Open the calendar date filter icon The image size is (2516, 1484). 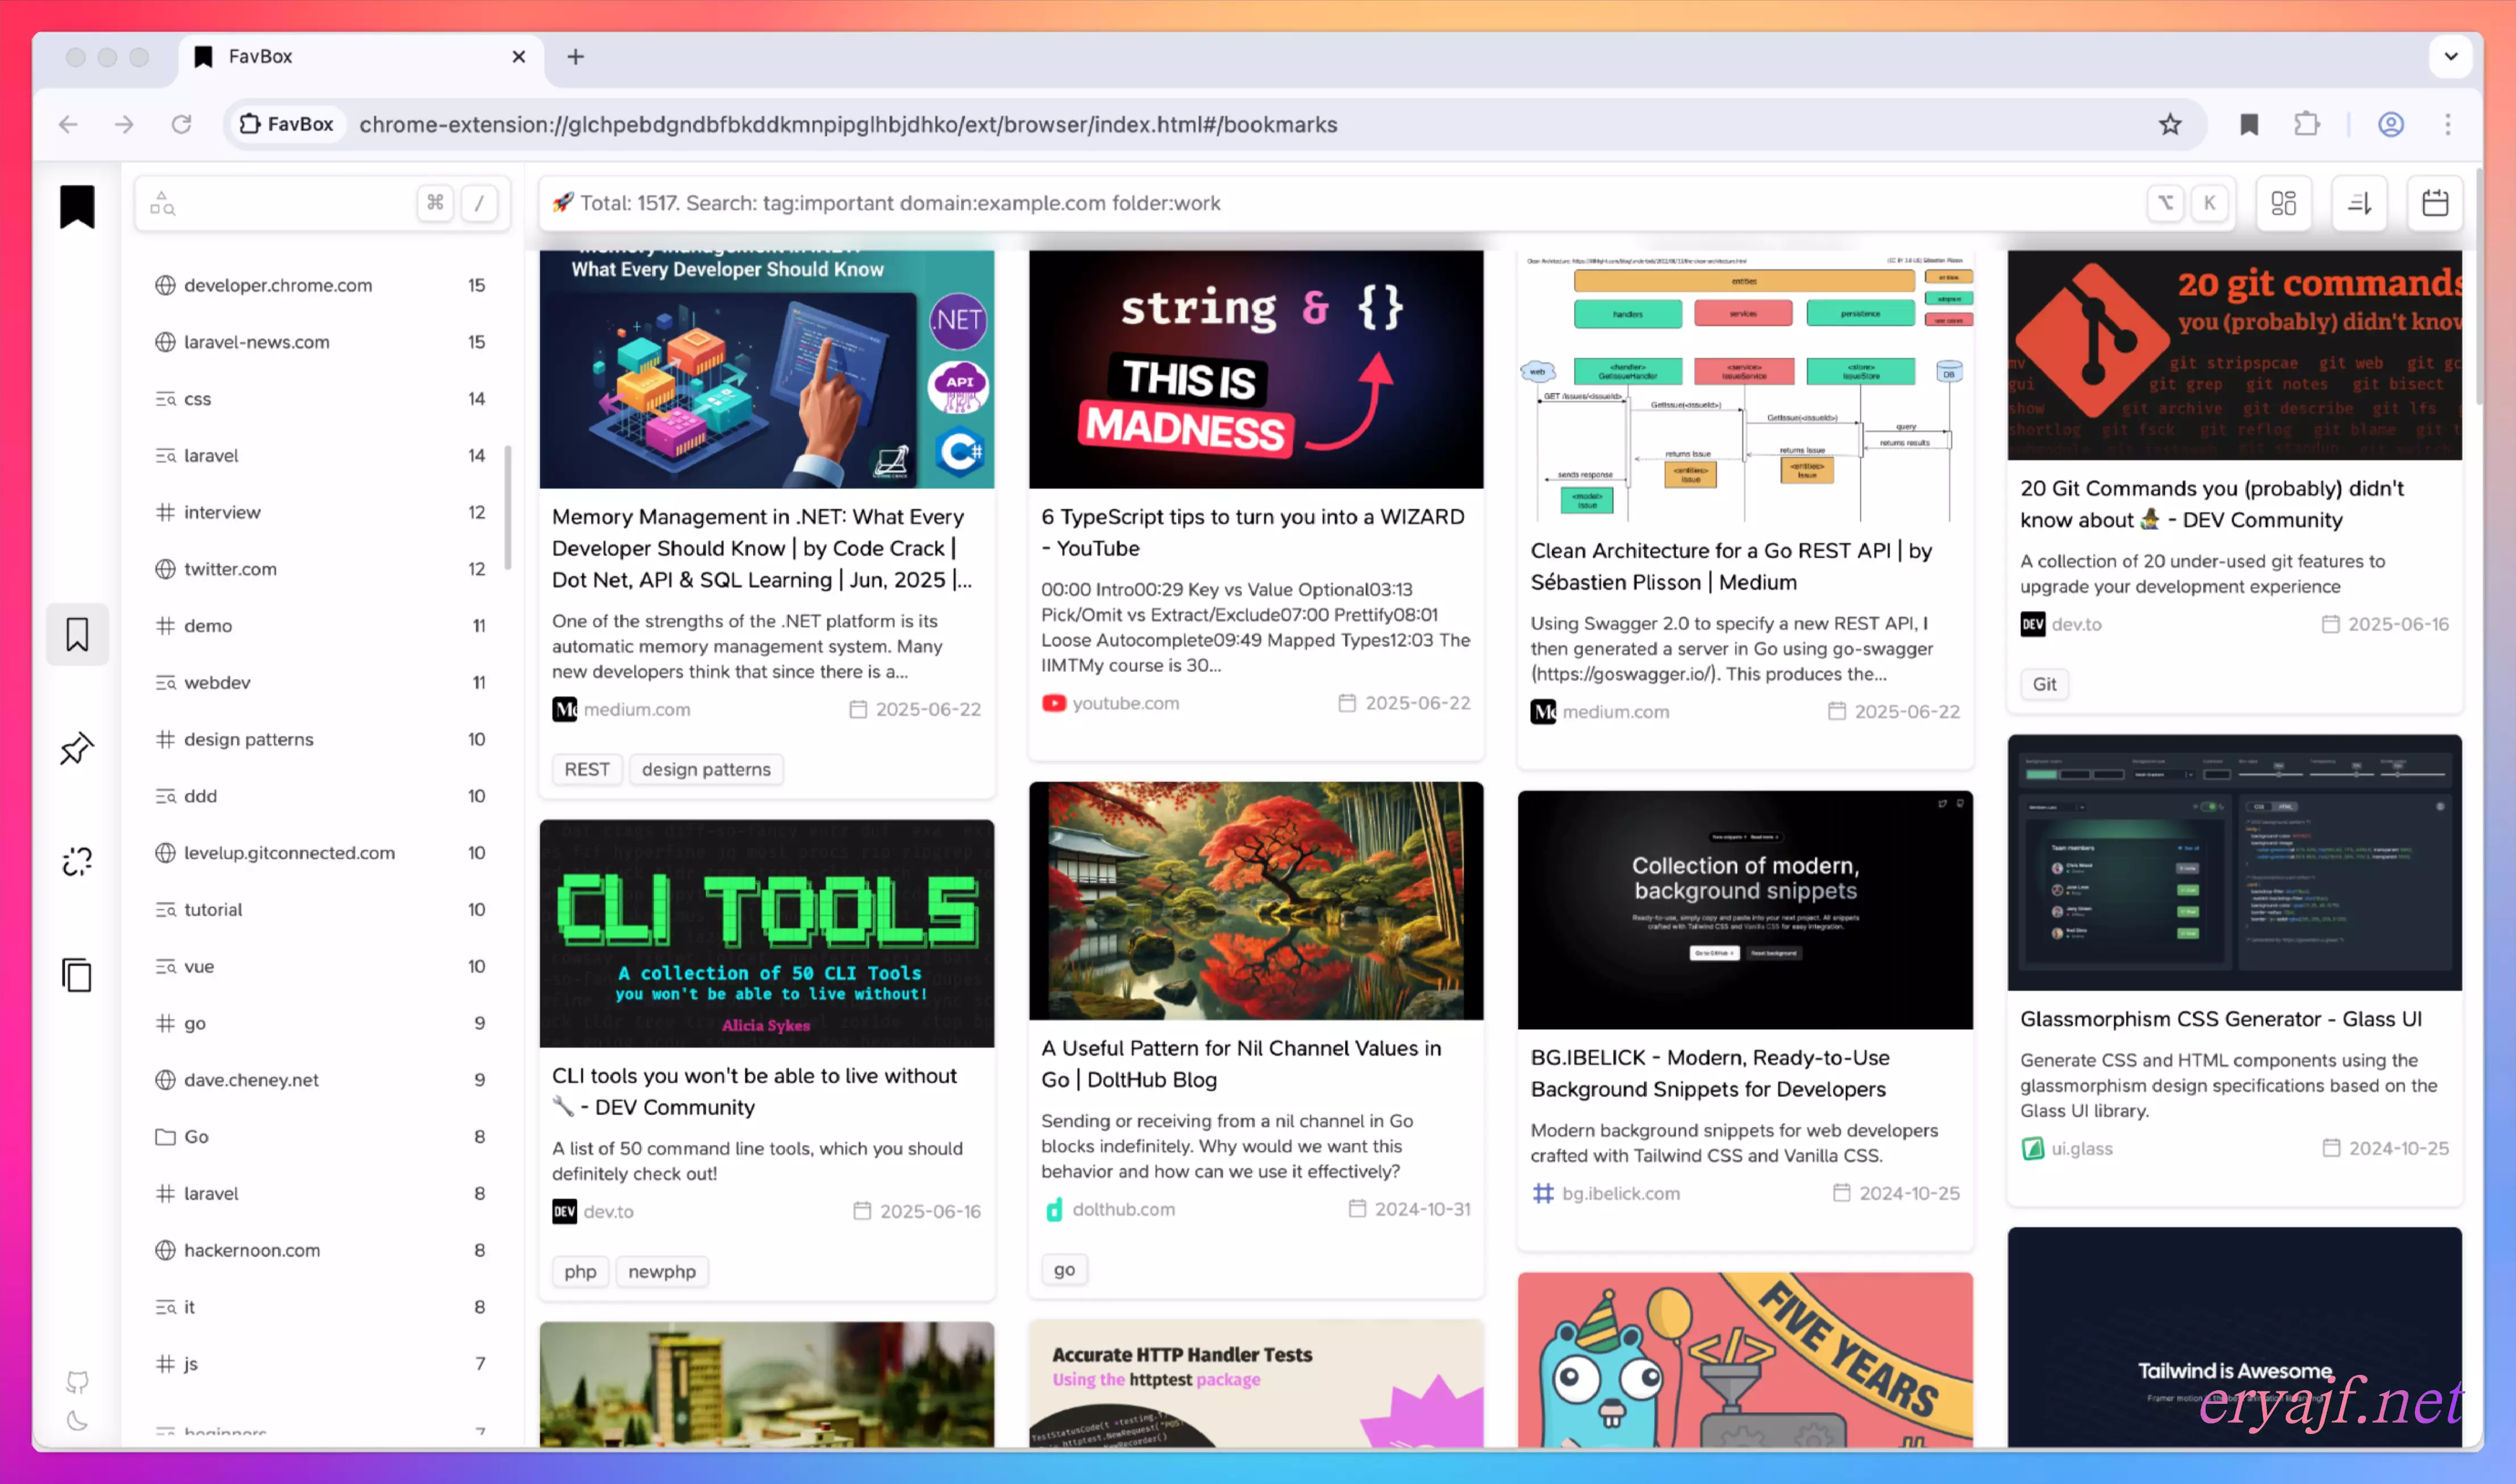click(2435, 203)
